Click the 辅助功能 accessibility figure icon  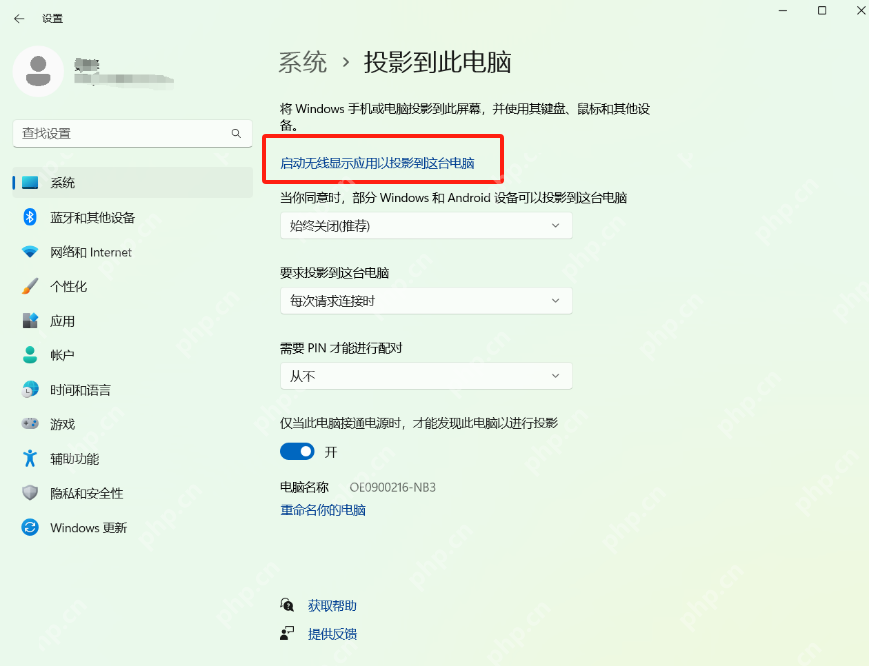coord(30,458)
